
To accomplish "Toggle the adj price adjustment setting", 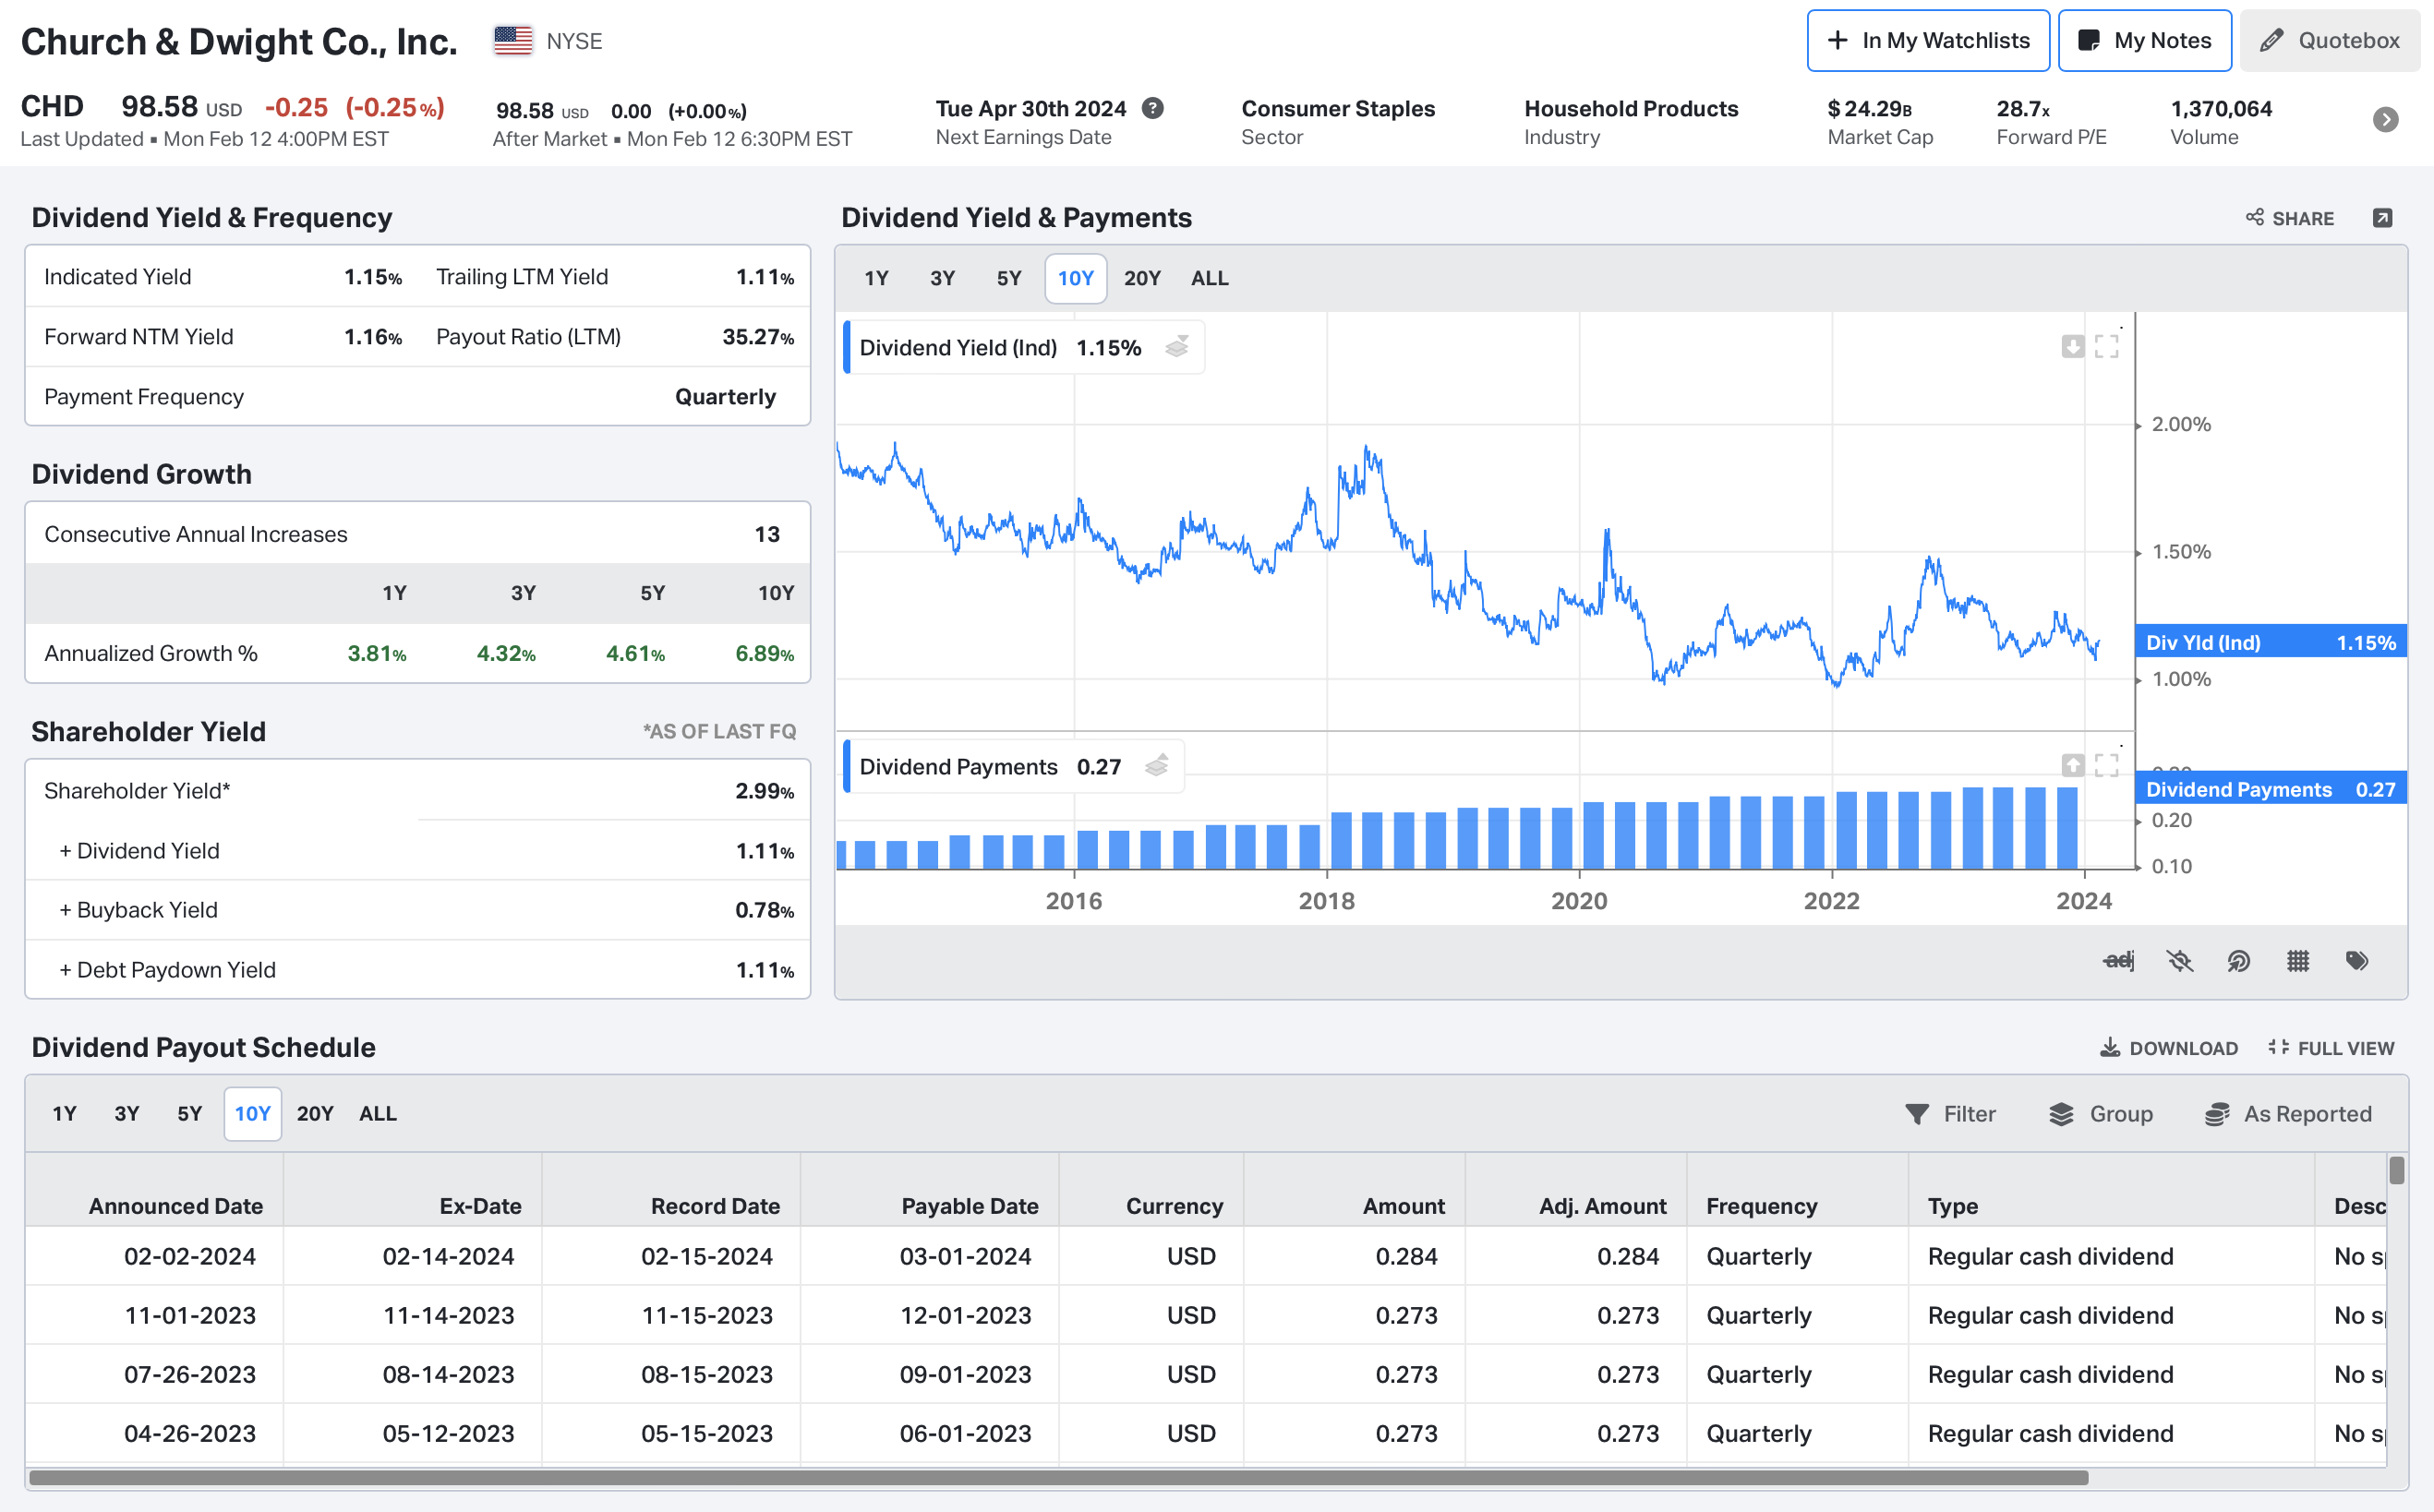I will [2119, 961].
